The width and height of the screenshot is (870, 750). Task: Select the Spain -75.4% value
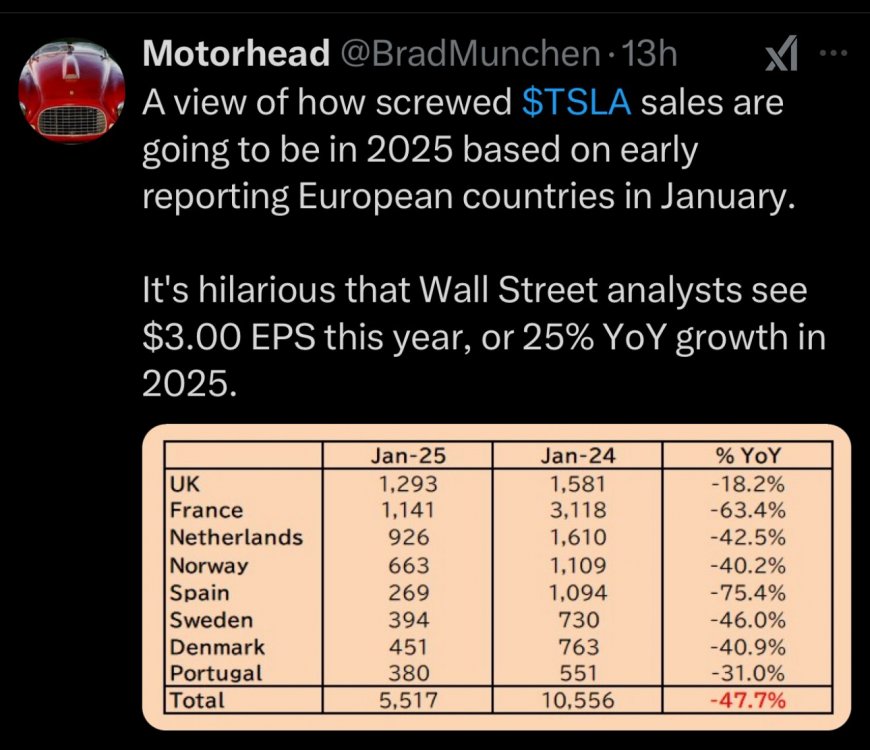pyautogui.click(x=747, y=591)
